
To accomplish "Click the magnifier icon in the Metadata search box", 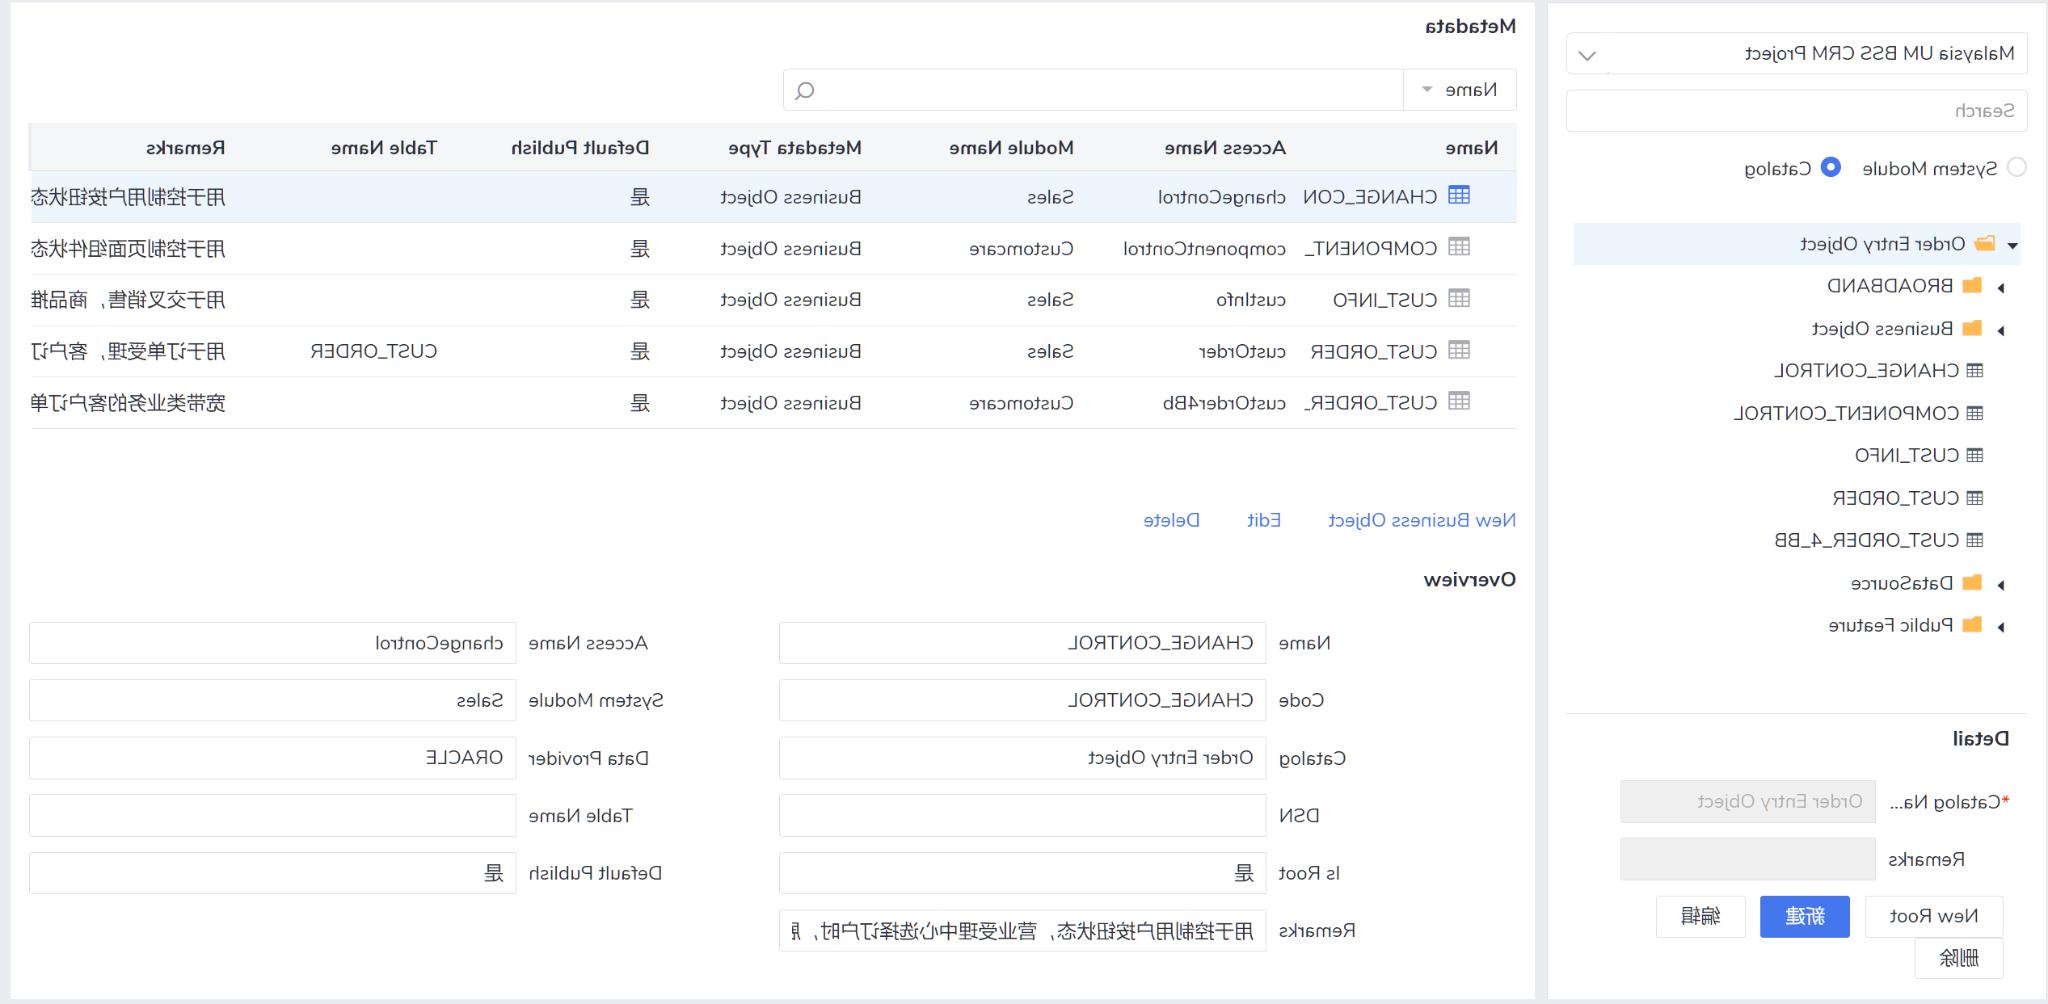I will pyautogui.click(x=805, y=91).
